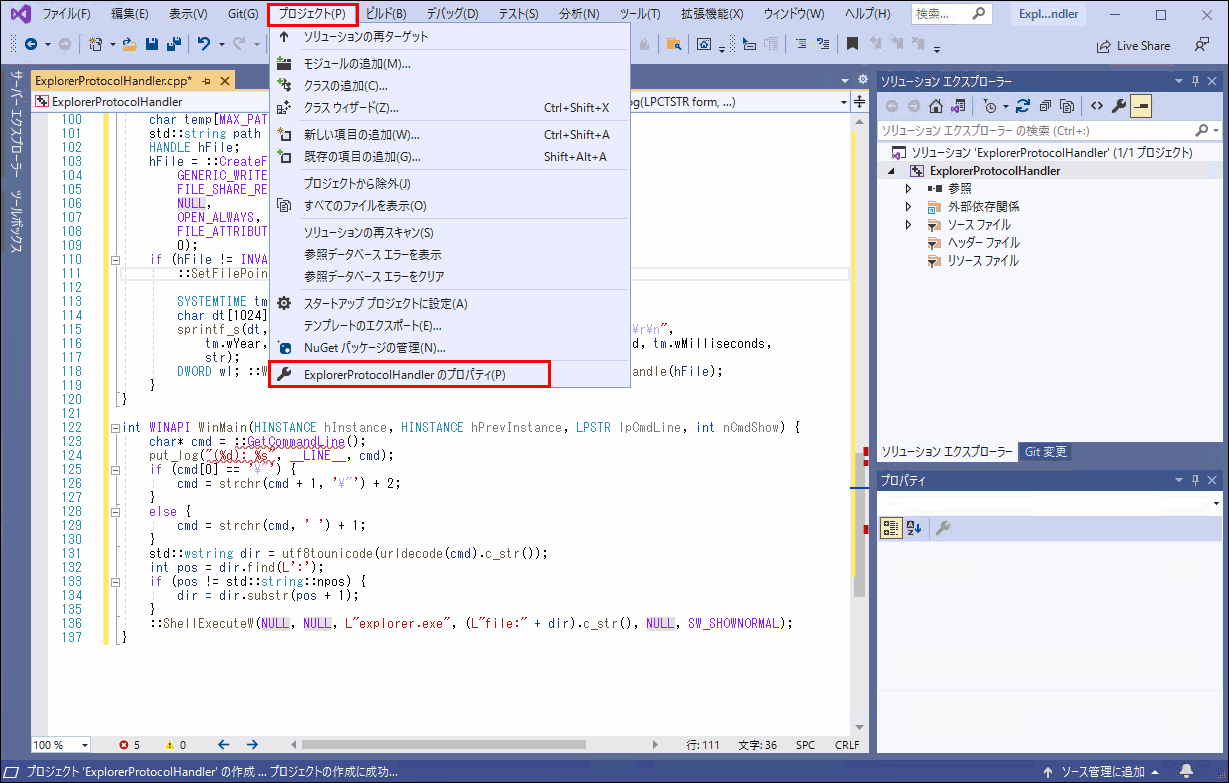Click the Home icon in Solution Explorer toolbar
The width and height of the screenshot is (1229, 783).
(935, 105)
